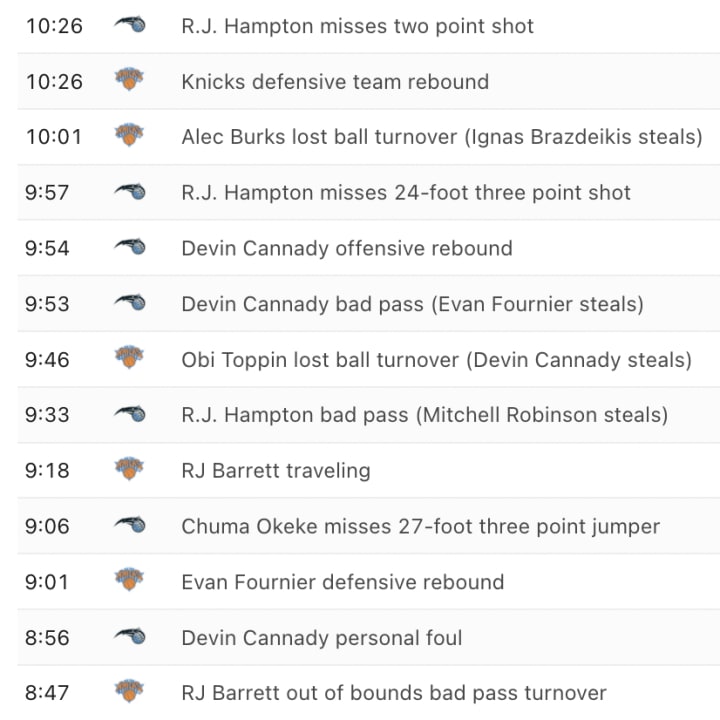Click Knicks logo next to Alec Burks turnover
This screenshot has width=720, height=720.
coord(129,135)
